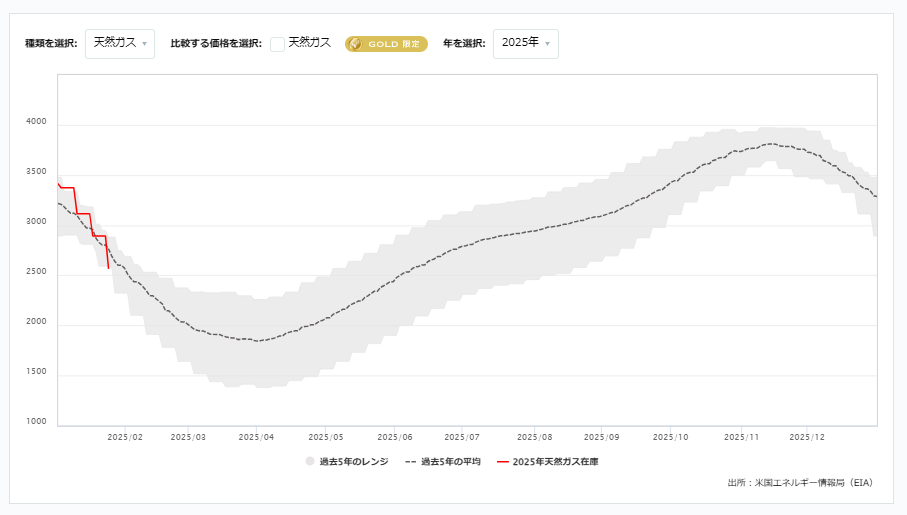Click the 2025/10 axis label
This screenshot has width=907, height=515.
coord(671,437)
